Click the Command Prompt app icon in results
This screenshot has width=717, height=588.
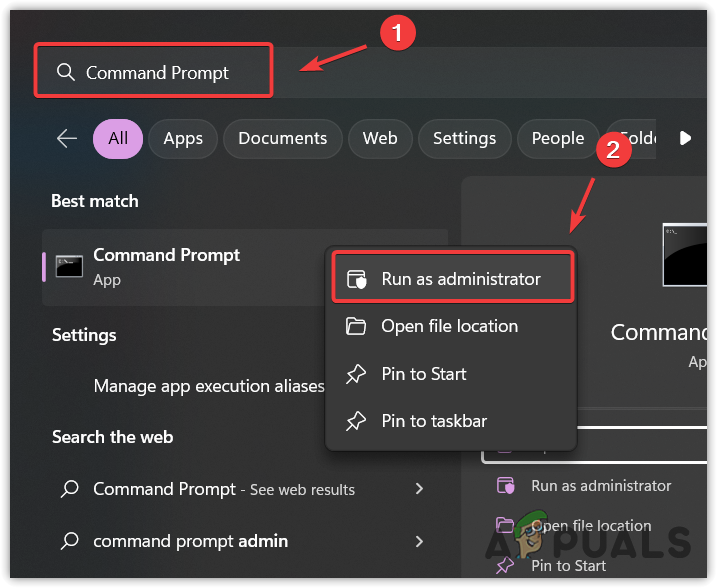coord(69,267)
